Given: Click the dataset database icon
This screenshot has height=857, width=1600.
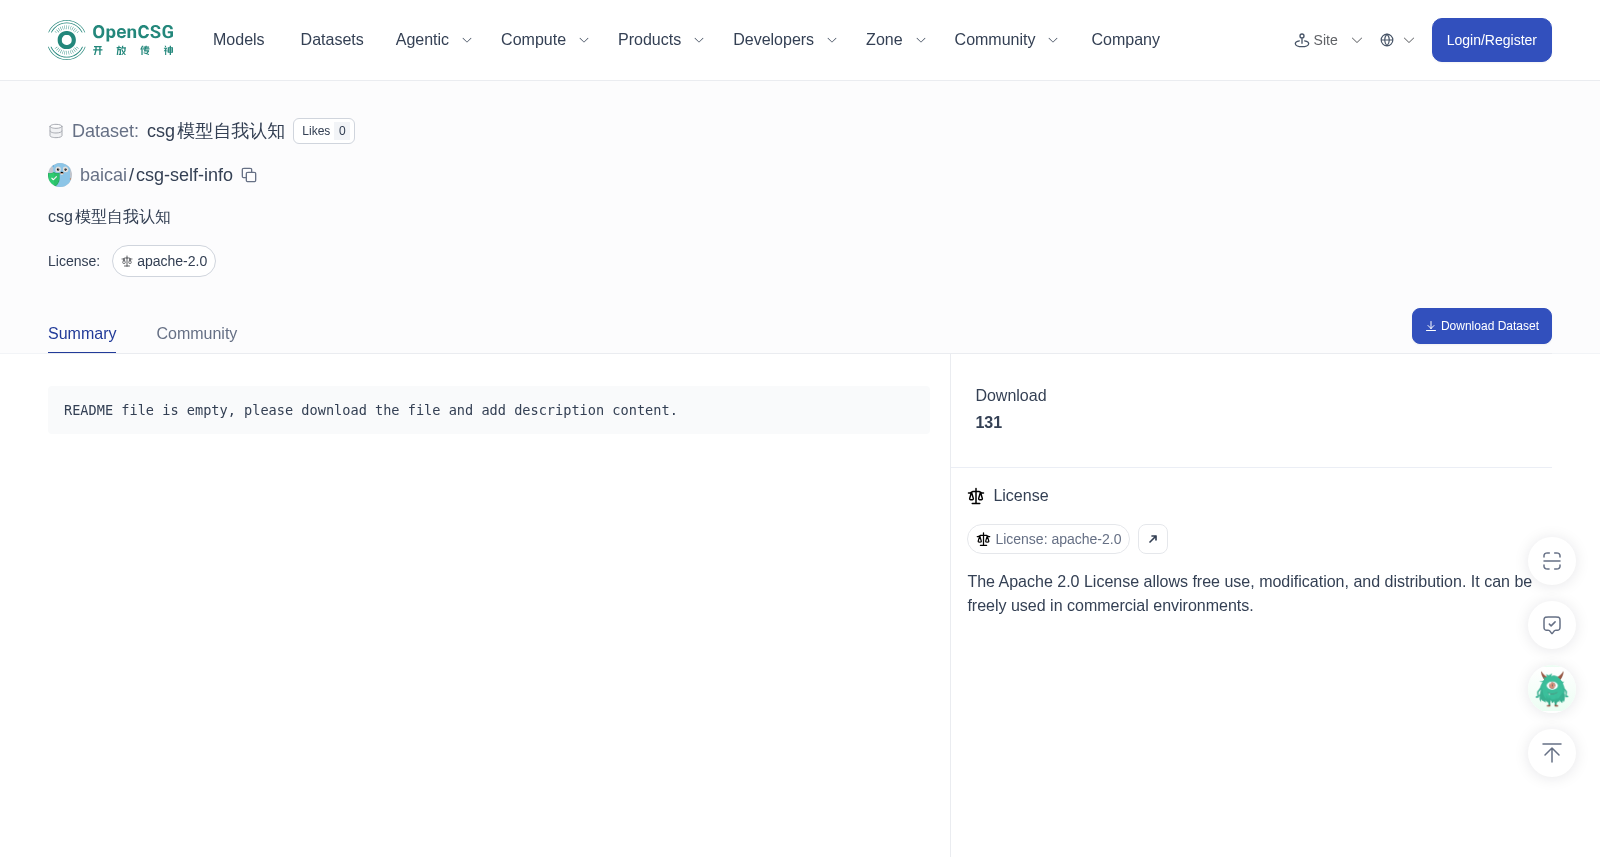Looking at the screenshot, I should [x=56, y=131].
